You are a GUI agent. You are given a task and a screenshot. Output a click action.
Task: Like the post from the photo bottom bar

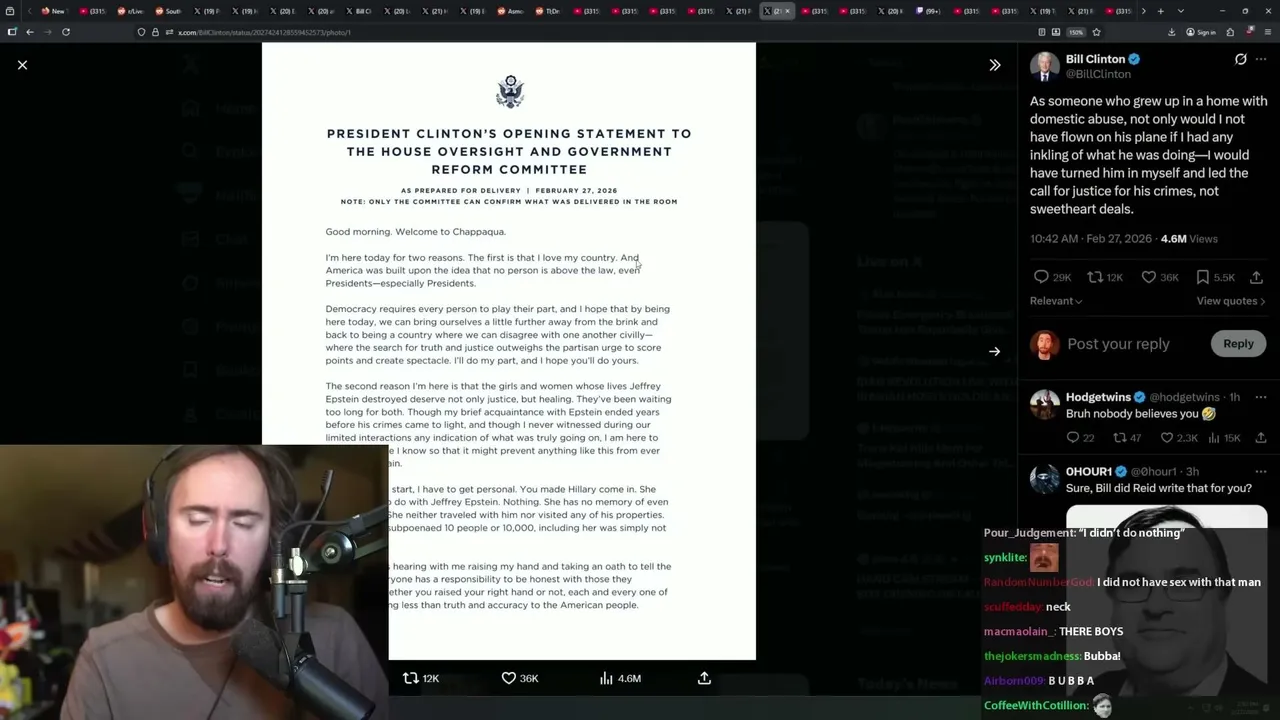click(519, 678)
